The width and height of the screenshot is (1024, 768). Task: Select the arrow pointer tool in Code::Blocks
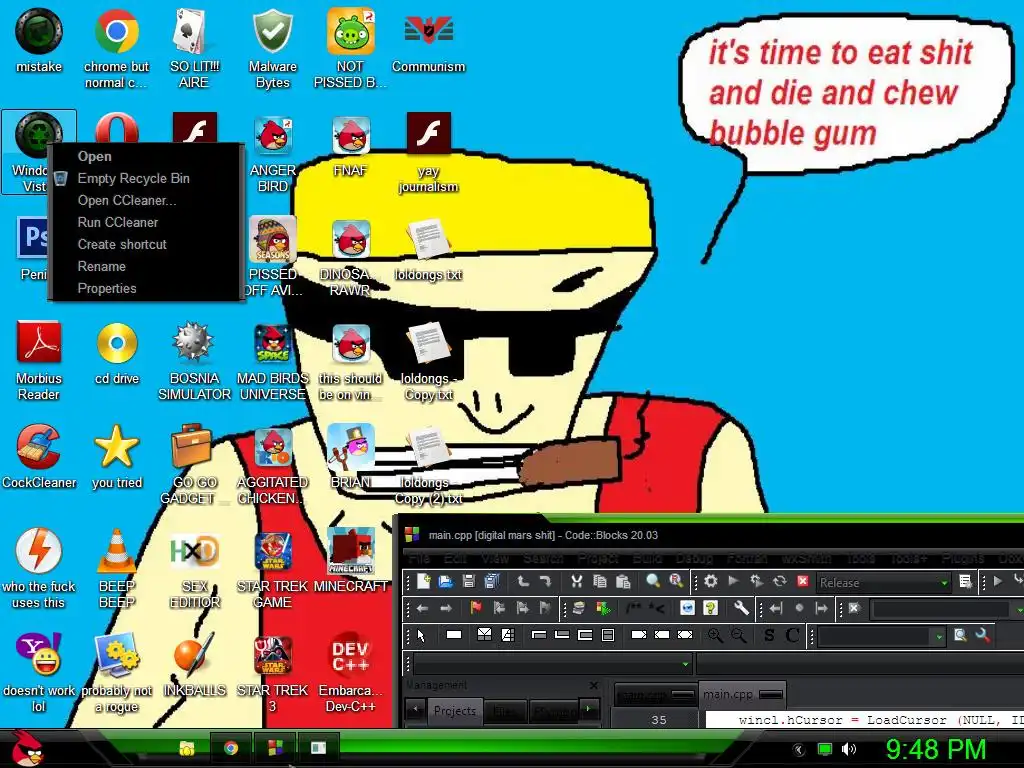tap(421, 635)
